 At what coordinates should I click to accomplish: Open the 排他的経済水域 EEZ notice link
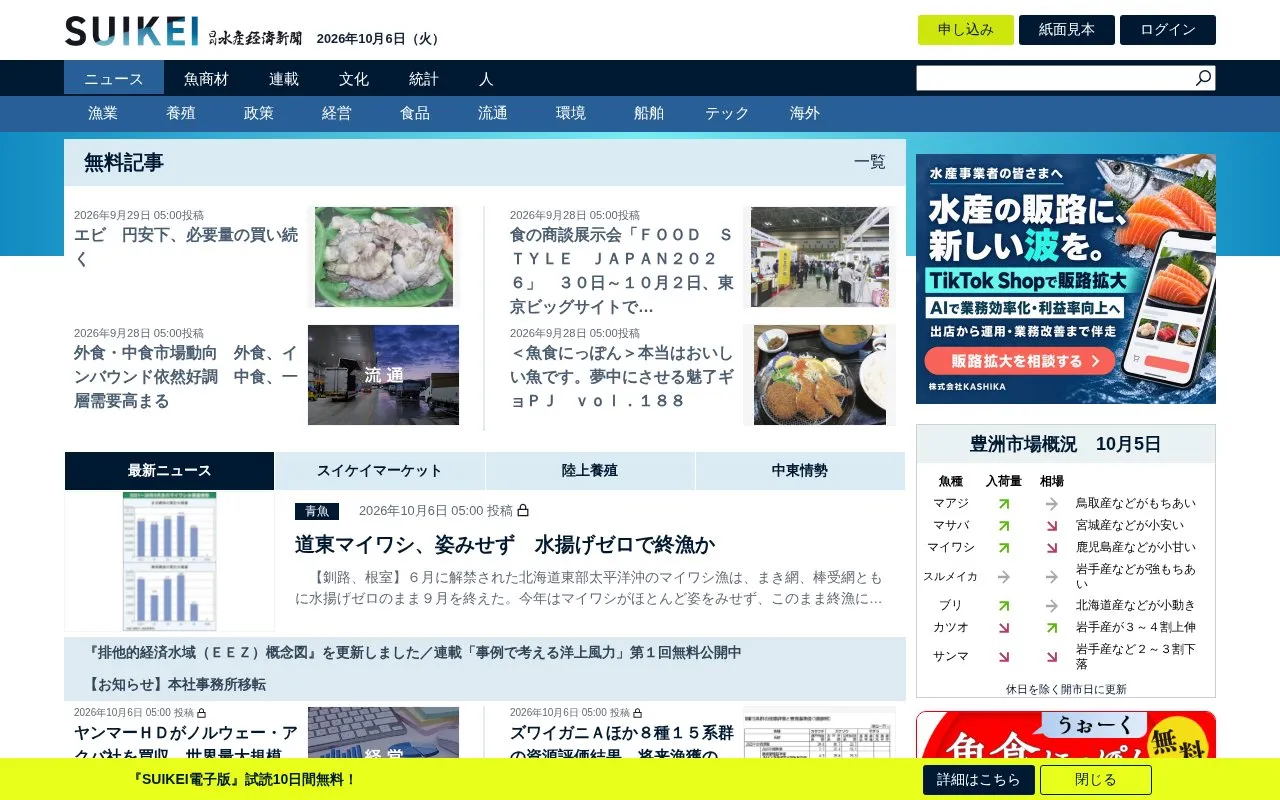click(x=415, y=653)
